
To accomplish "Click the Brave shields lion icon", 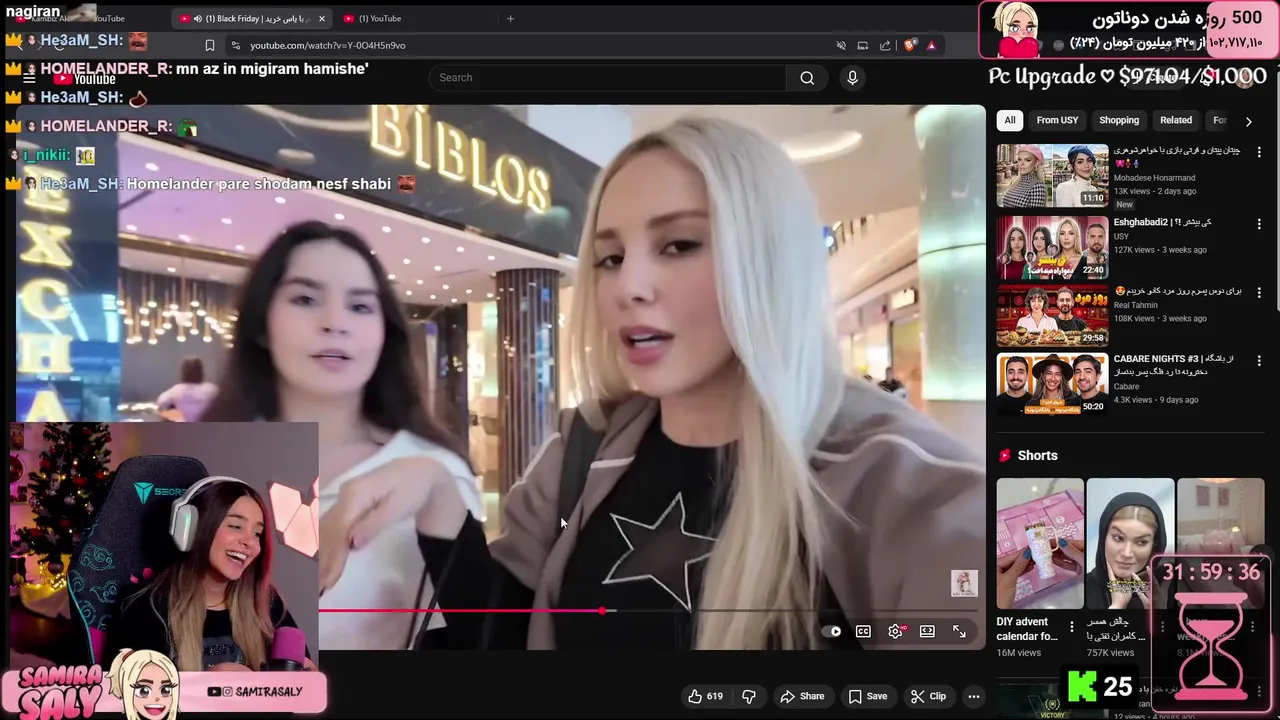I will [909, 45].
